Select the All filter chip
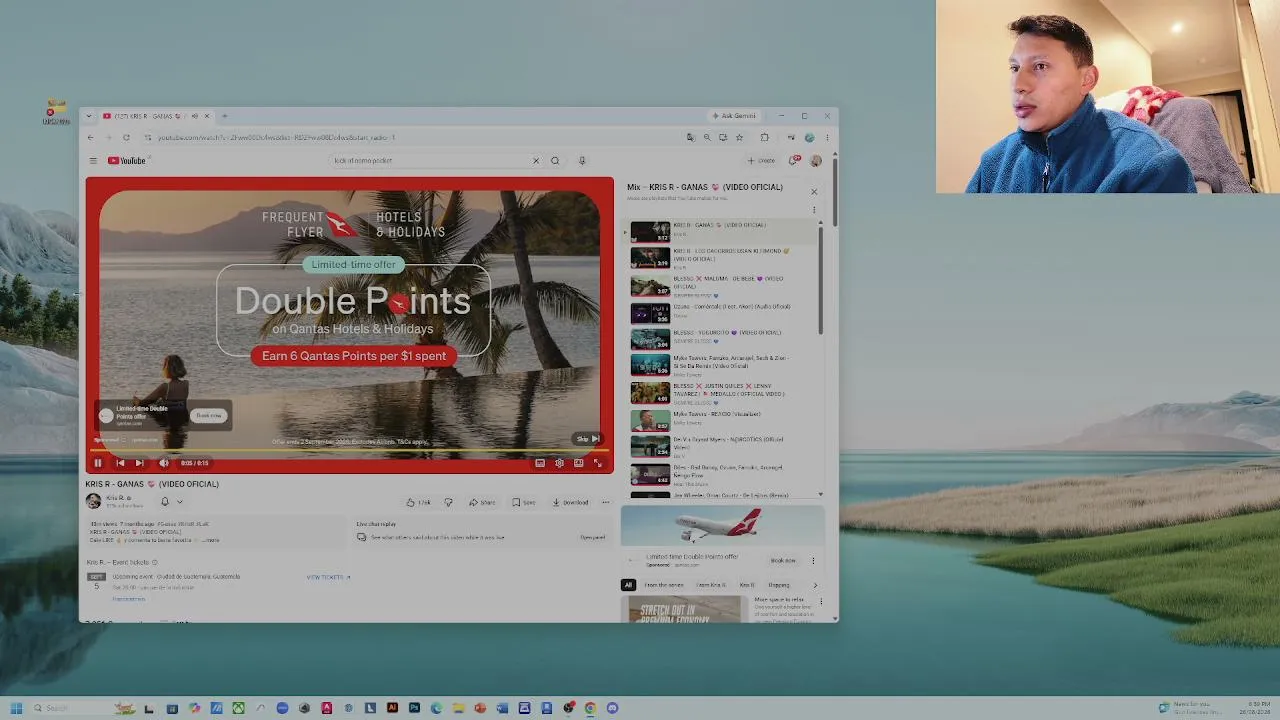This screenshot has height=720, width=1280. tap(628, 585)
